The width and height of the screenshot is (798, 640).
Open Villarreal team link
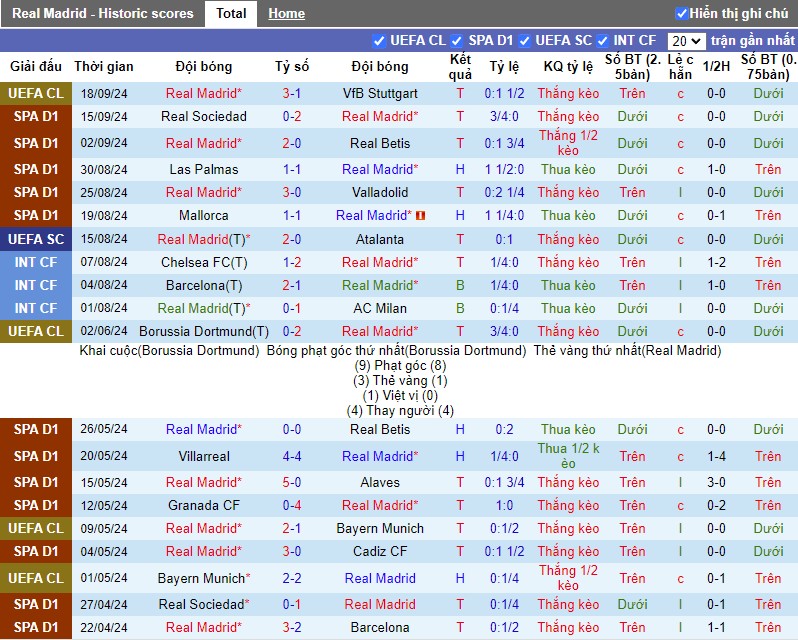(204, 456)
